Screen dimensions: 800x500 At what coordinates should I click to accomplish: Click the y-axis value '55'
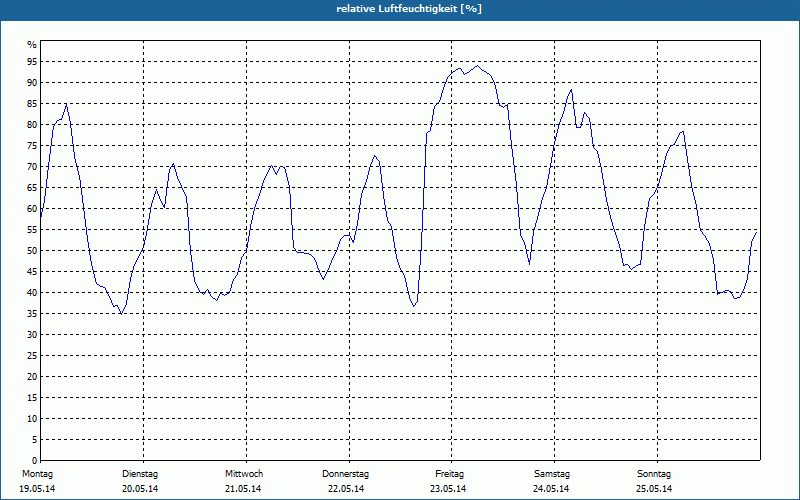pyautogui.click(x=32, y=230)
